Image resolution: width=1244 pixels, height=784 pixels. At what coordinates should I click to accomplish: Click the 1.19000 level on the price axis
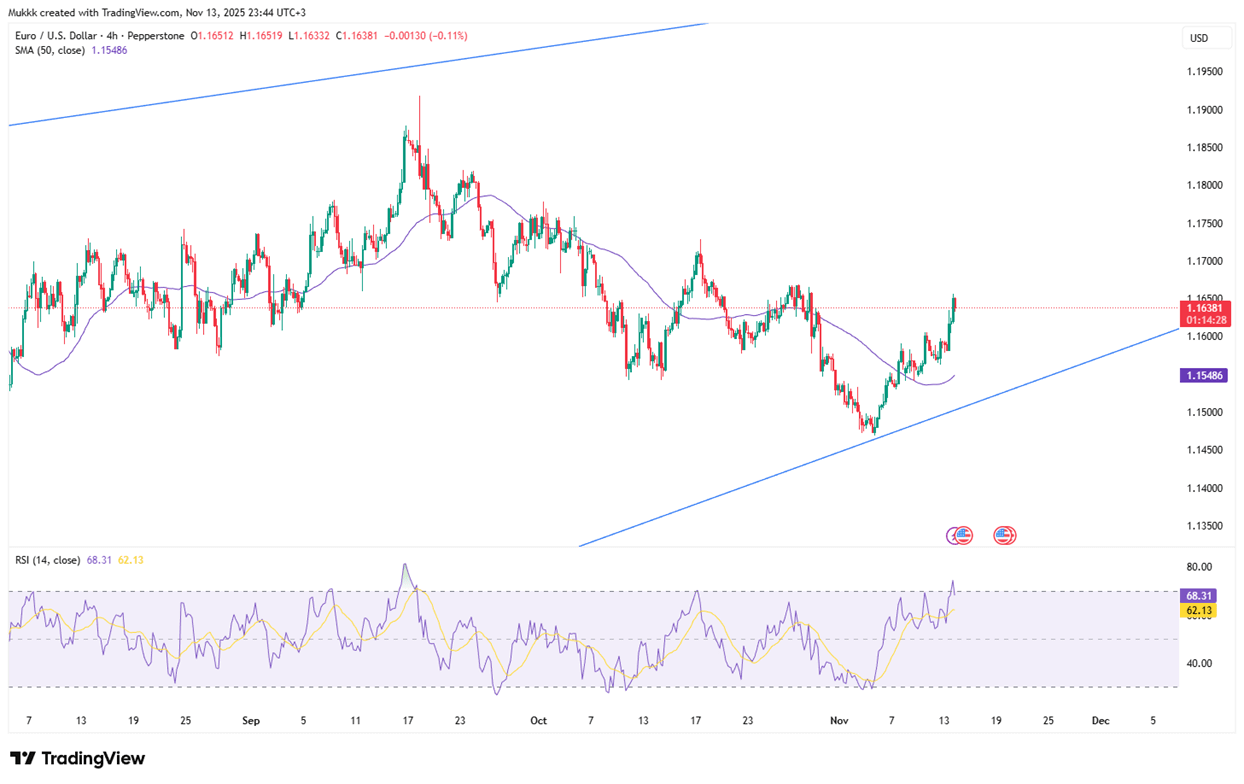click(x=1205, y=110)
